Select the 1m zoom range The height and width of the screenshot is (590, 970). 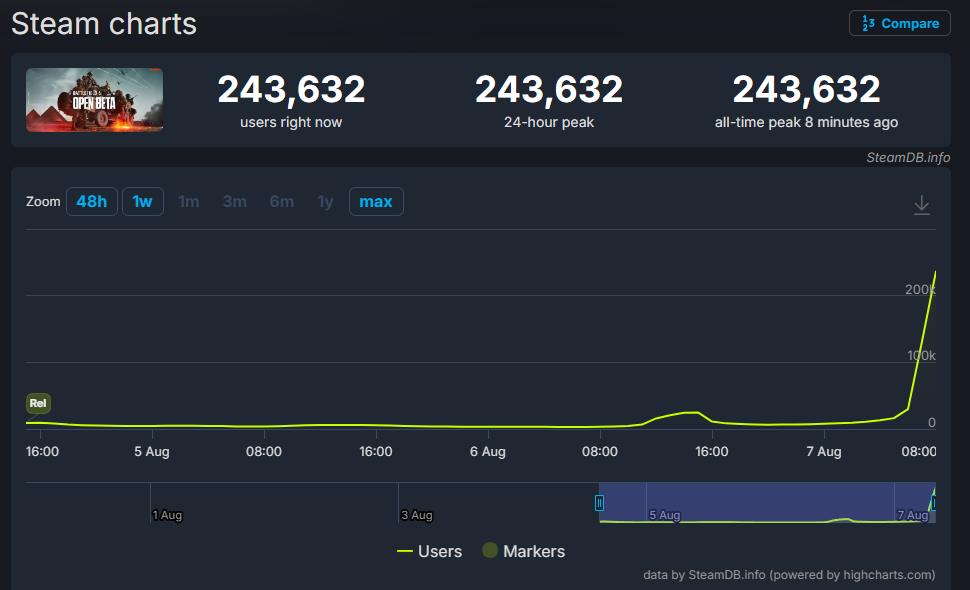[x=189, y=202]
